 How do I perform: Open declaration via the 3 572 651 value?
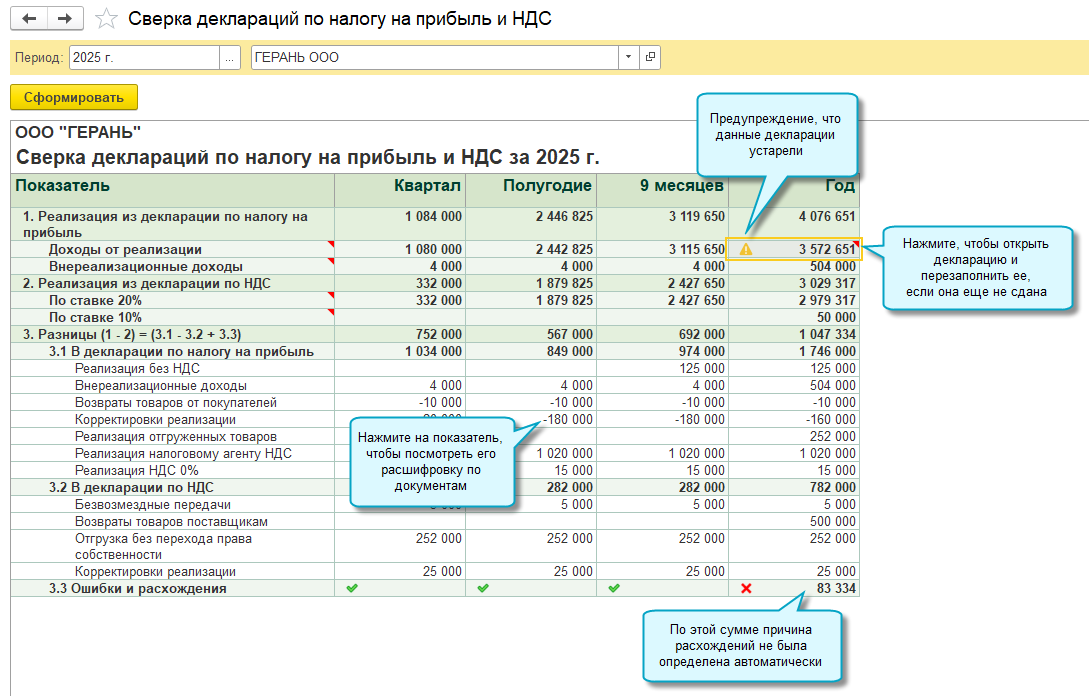tap(824, 250)
